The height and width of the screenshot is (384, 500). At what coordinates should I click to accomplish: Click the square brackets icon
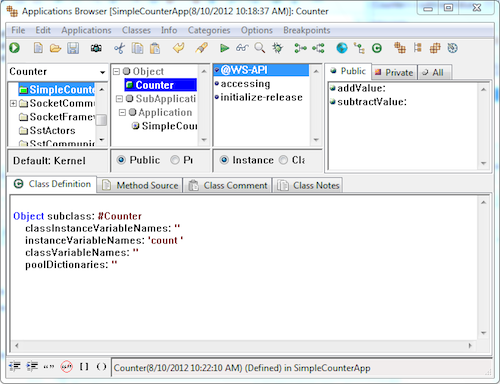pyautogui.click(x=84, y=367)
